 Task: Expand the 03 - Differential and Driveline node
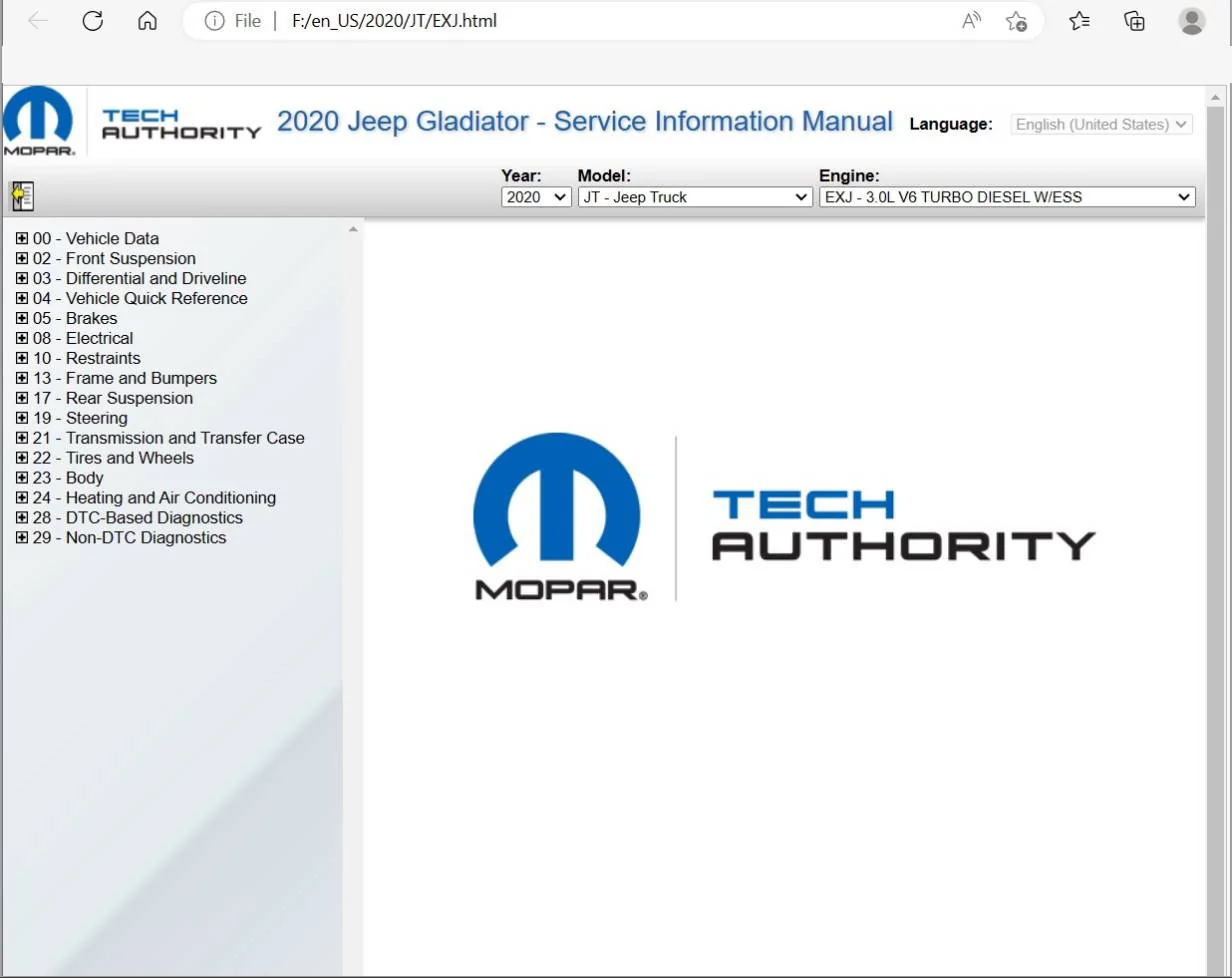(x=22, y=278)
